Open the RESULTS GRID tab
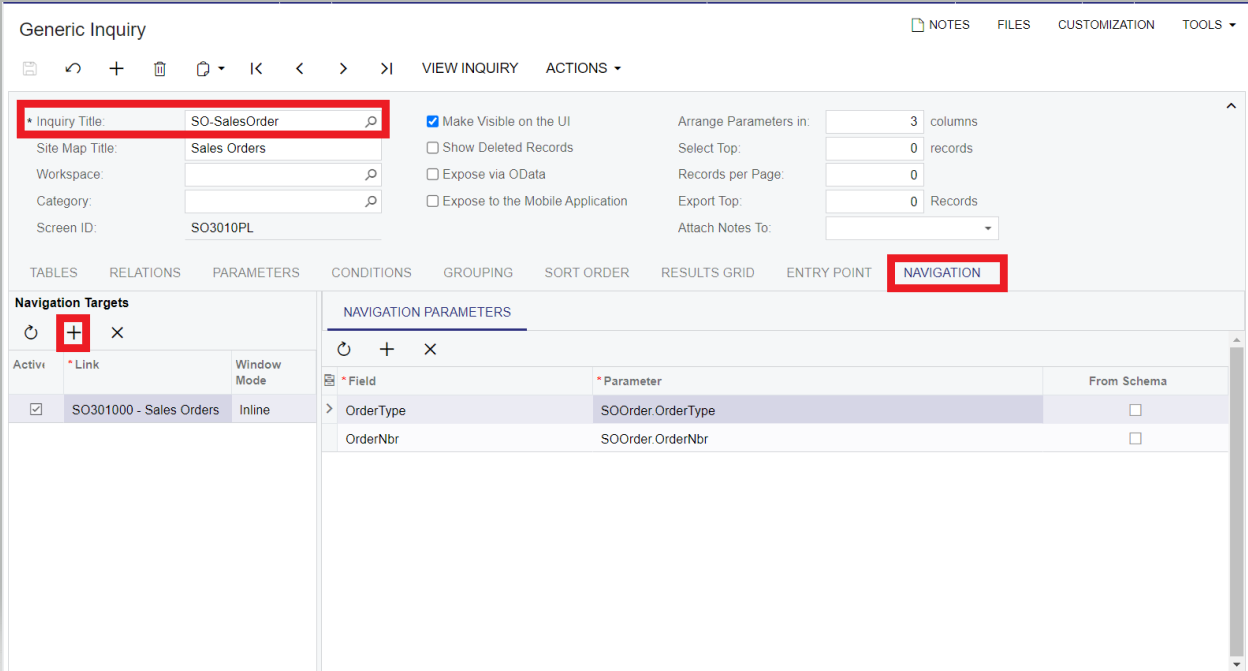 point(707,272)
